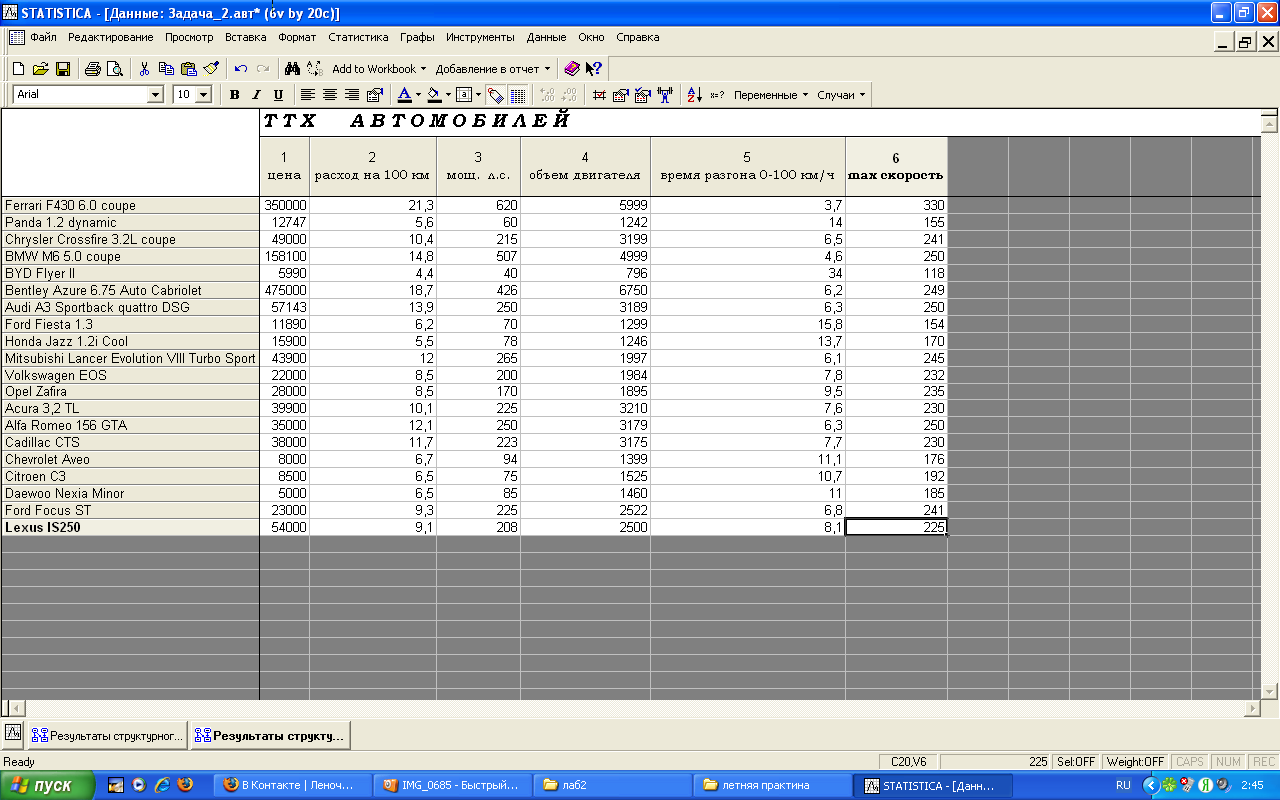Open variable specifications icon
Screen dimensions: 1280x800
click(x=620, y=95)
